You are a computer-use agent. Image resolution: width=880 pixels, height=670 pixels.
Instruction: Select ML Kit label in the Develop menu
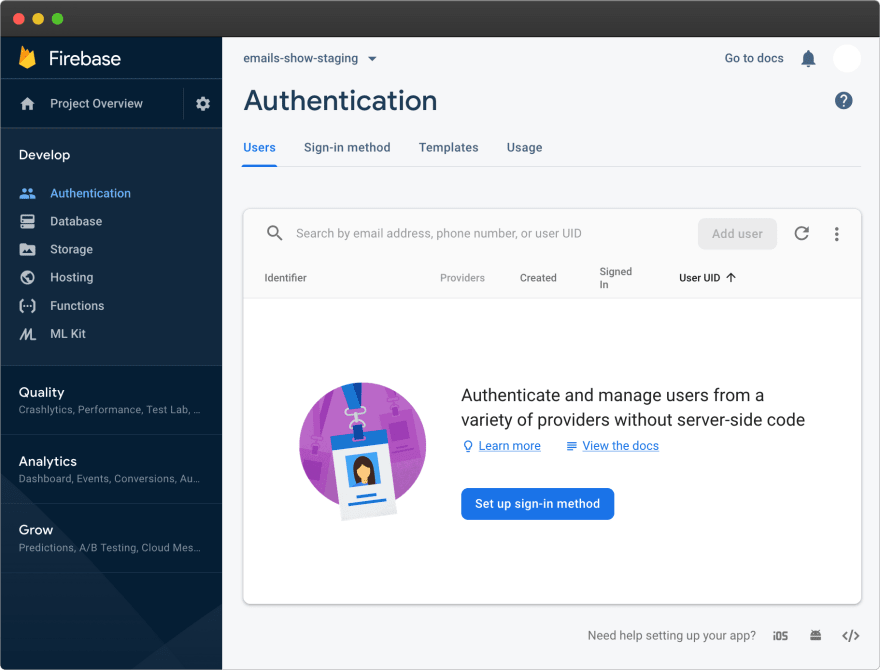coord(67,334)
